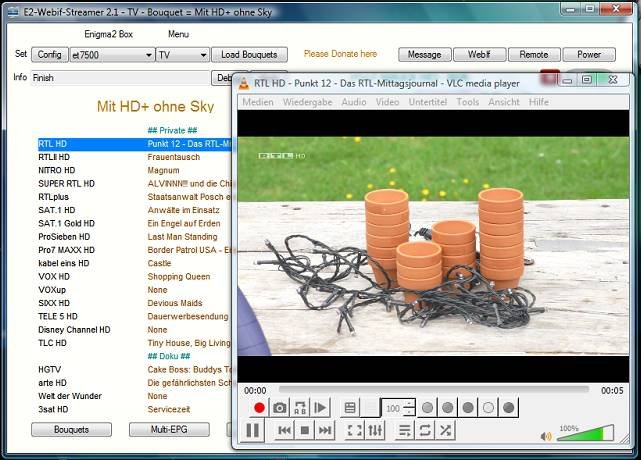
Task: Open the WebIf button
Action: 480,54
